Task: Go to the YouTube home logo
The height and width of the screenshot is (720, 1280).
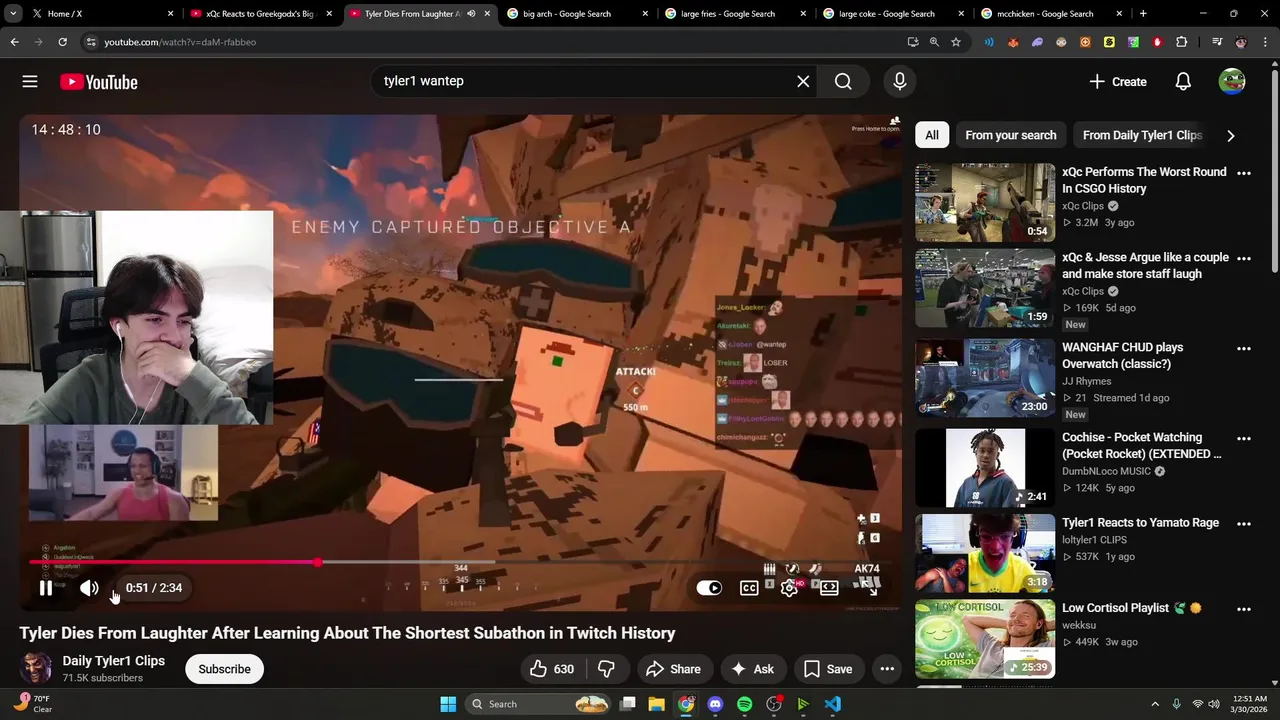Action: 99,82
